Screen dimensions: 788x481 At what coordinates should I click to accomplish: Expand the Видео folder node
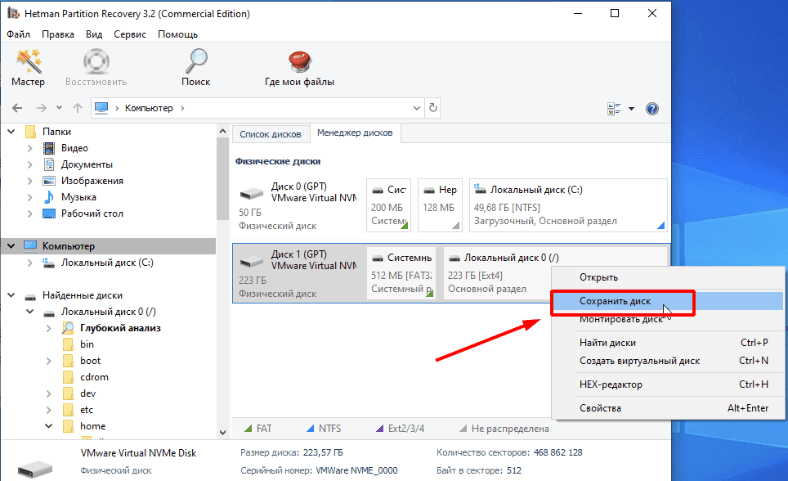click(30, 148)
